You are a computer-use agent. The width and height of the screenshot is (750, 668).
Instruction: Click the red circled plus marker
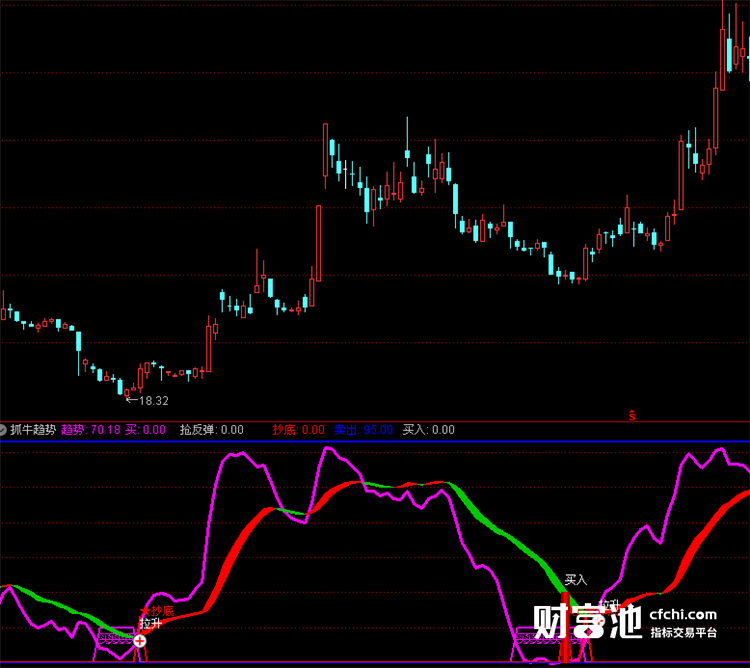[x=140, y=641]
